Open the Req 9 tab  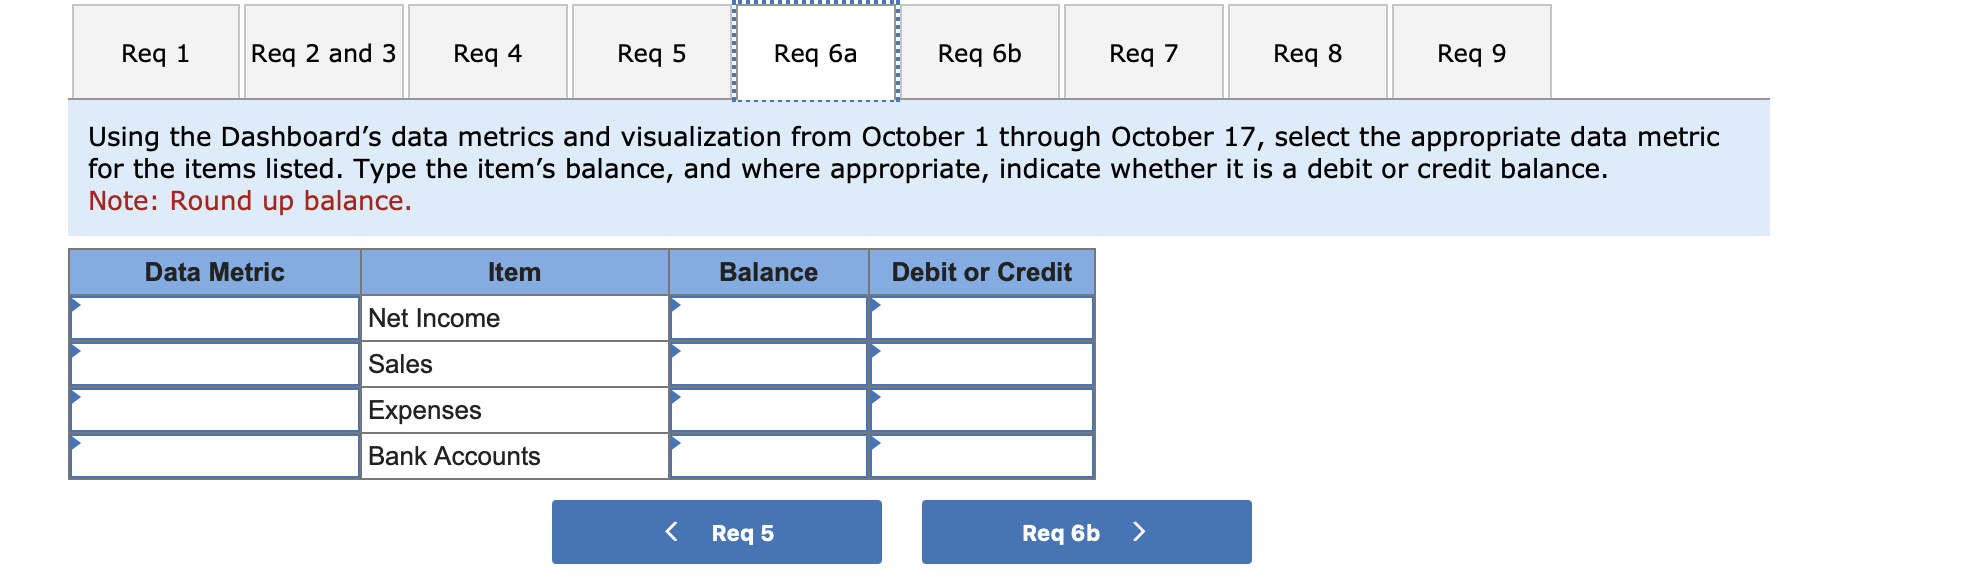[x=1469, y=53]
